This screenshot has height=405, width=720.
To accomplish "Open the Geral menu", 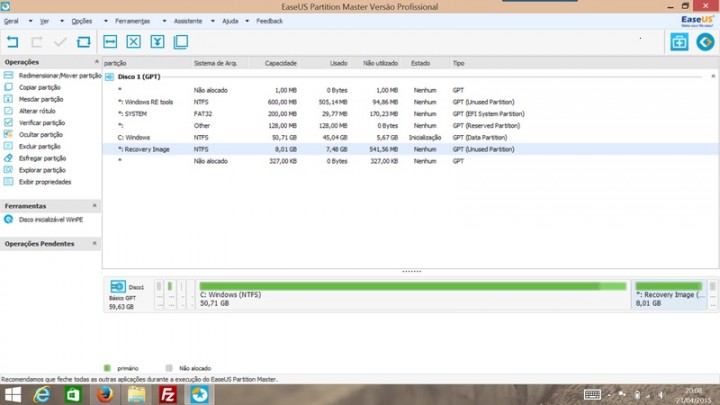I will (x=11, y=21).
